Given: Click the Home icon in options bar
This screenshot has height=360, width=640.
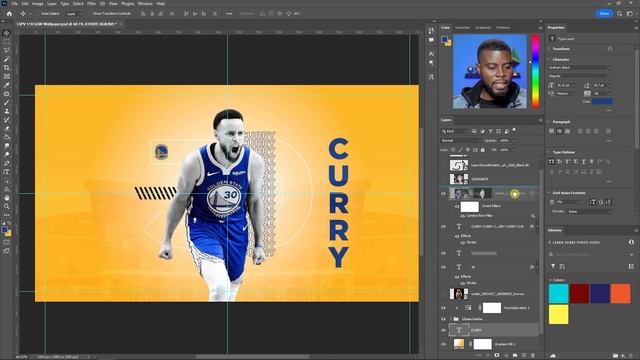Looking at the screenshot, I should [9, 13].
